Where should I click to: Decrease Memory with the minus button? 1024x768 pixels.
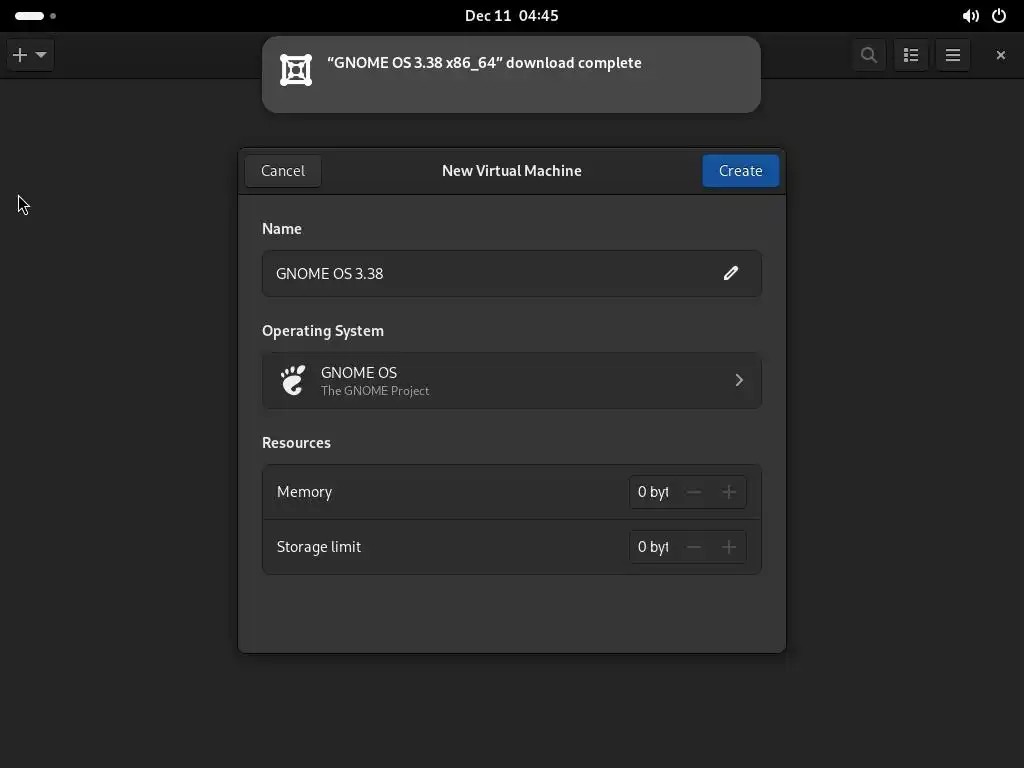[x=694, y=492]
